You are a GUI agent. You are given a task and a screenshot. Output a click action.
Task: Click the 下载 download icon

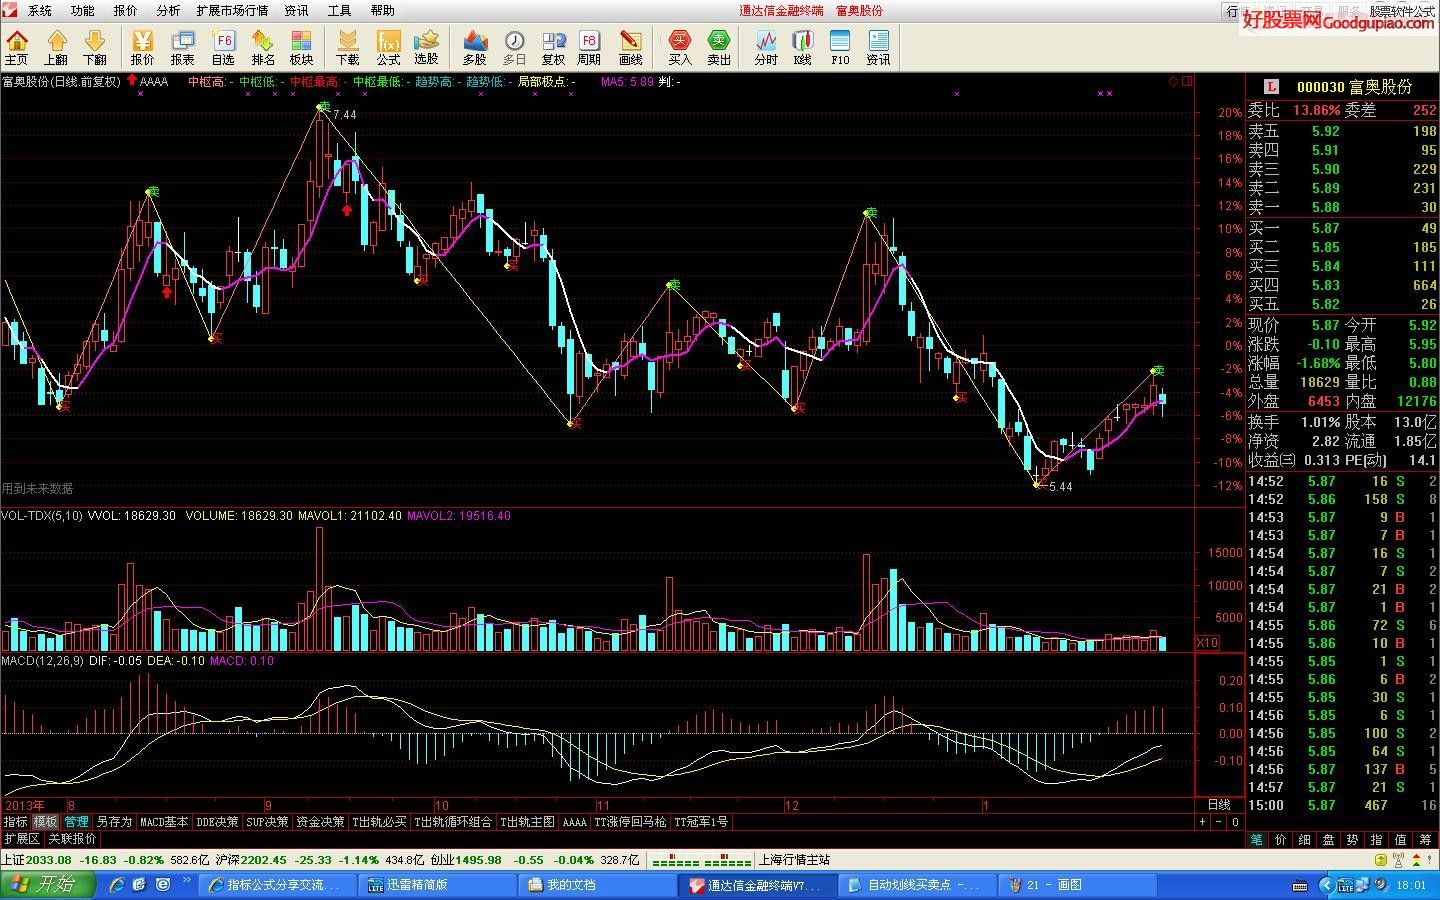(348, 47)
